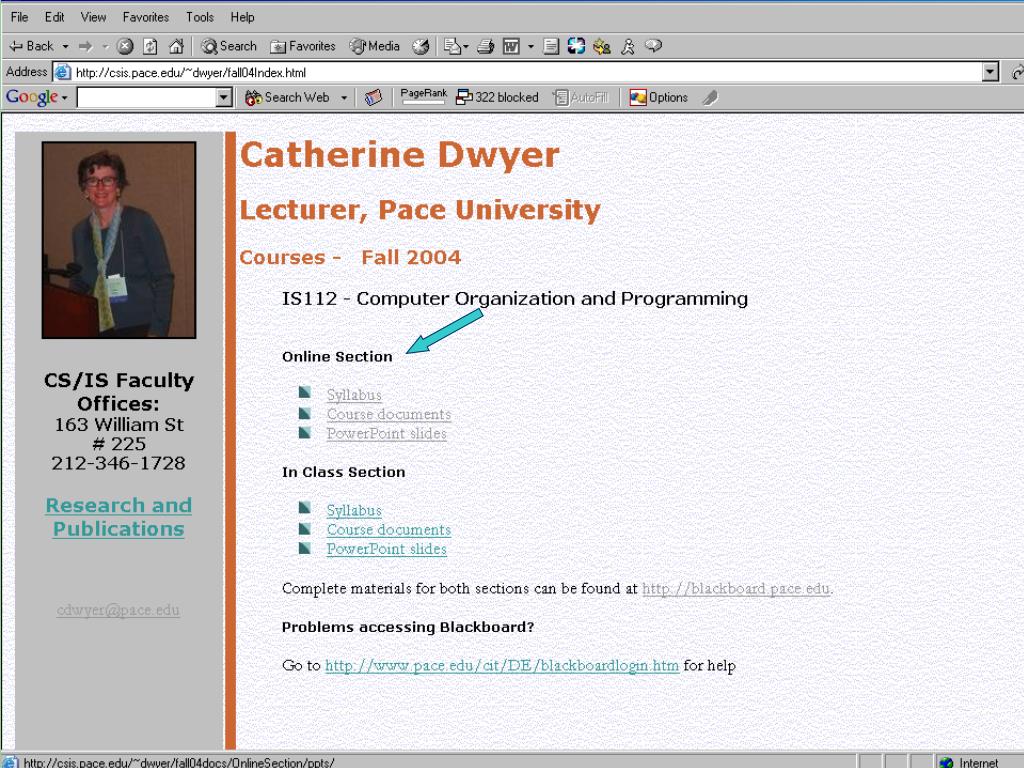Viewport: 1024px width, 768px height.
Task: Click the cdwyer@pace.edu email link
Action: [118, 610]
